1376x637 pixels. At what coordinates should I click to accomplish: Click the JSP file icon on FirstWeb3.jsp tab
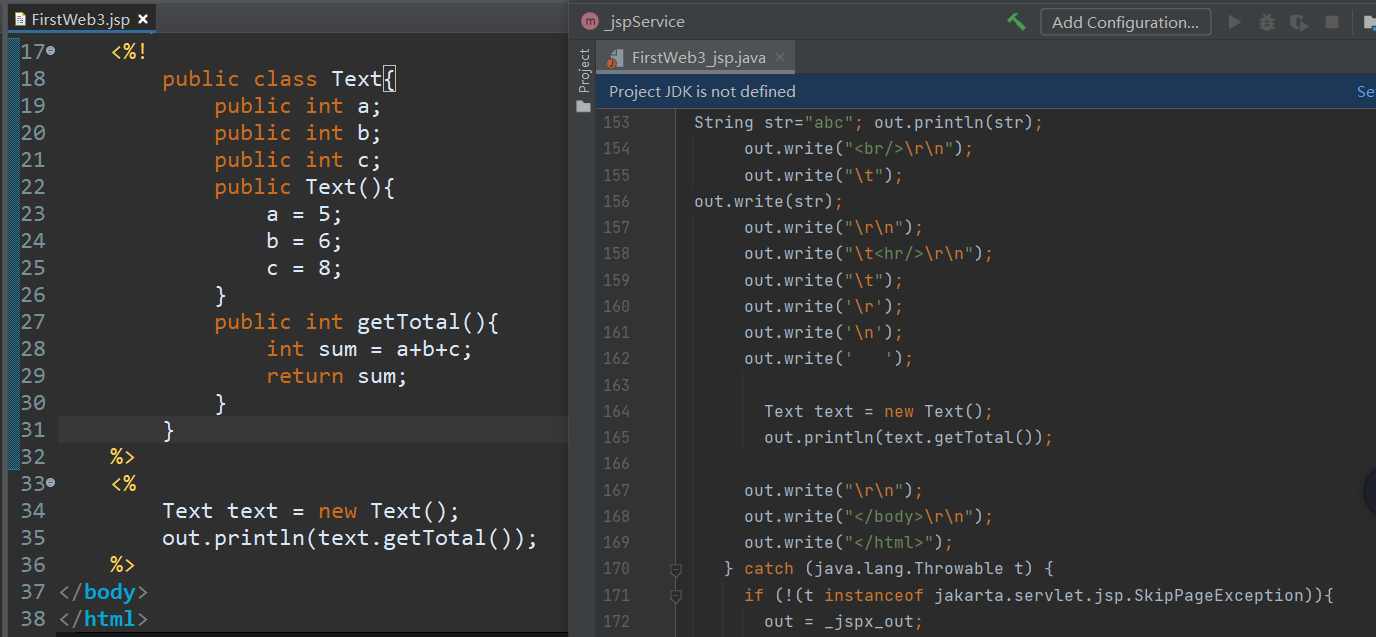20,19
